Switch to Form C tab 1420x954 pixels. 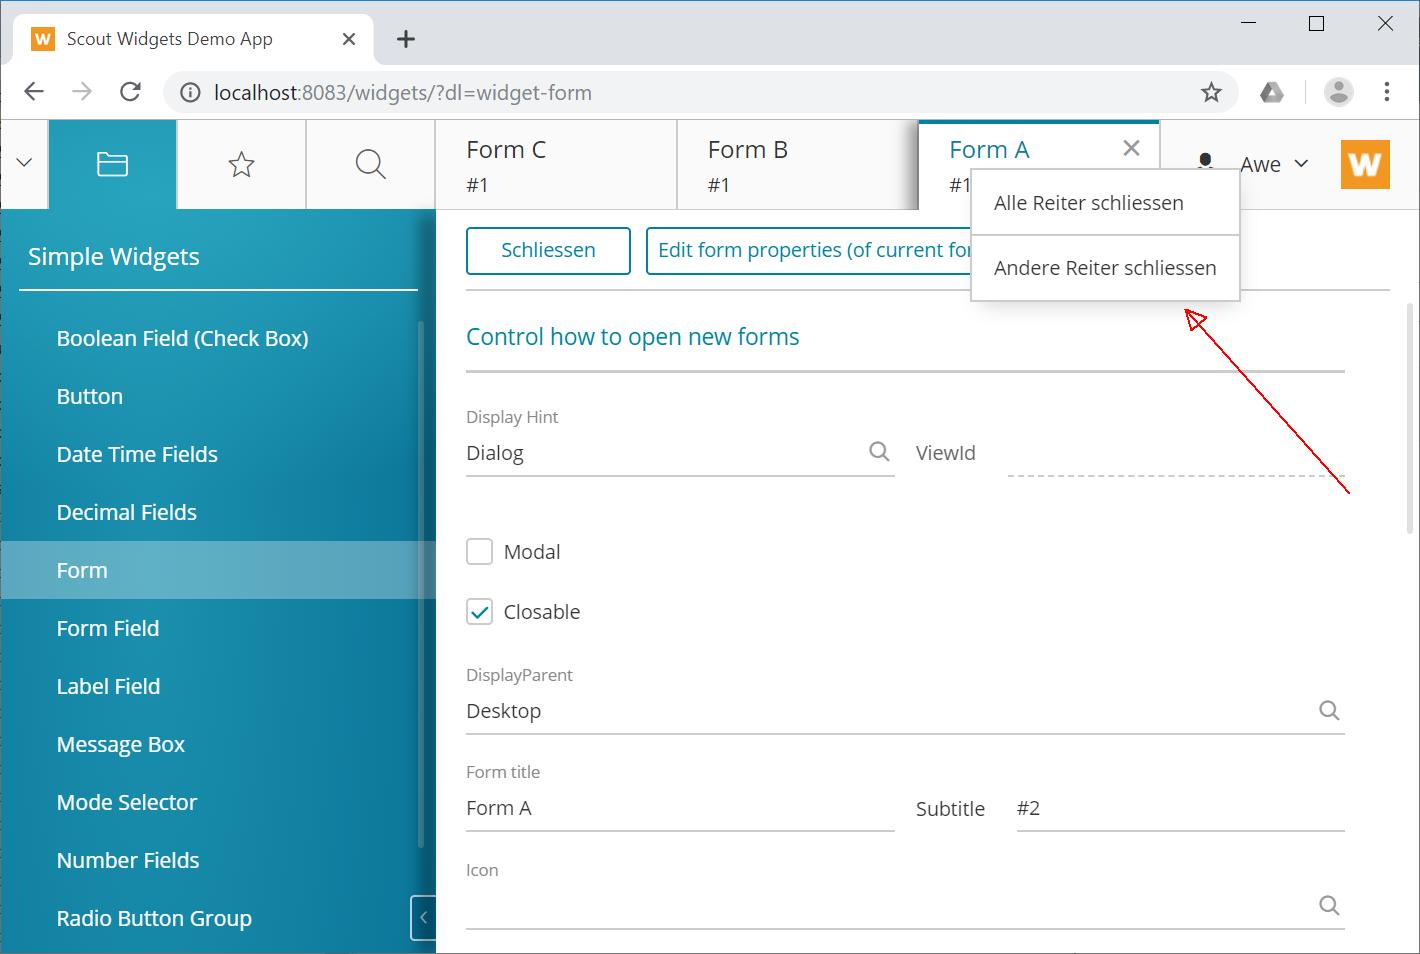point(556,165)
